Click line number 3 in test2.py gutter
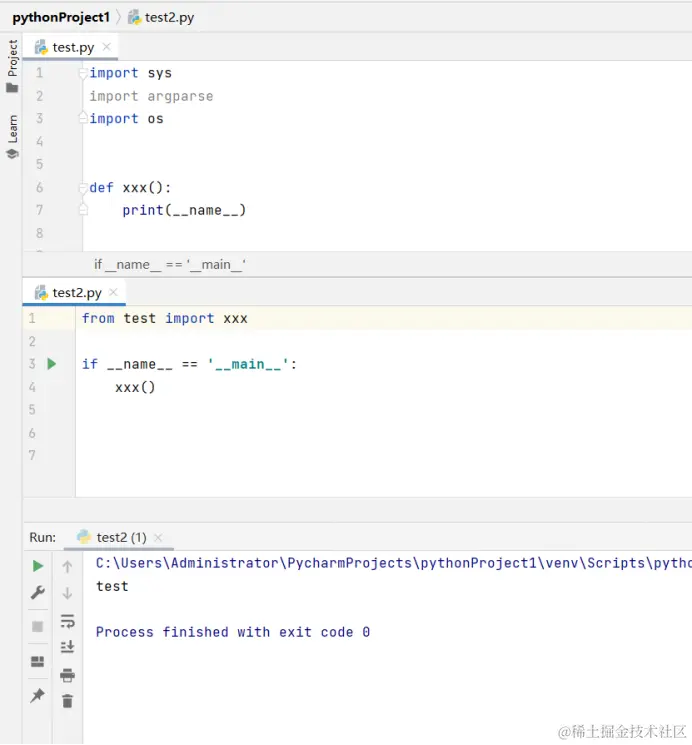This screenshot has width=692, height=745. click(32, 364)
